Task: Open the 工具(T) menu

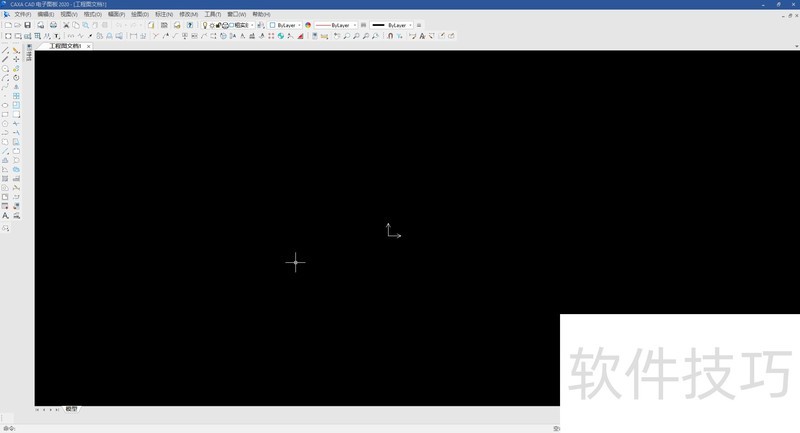Action: [213, 14]
